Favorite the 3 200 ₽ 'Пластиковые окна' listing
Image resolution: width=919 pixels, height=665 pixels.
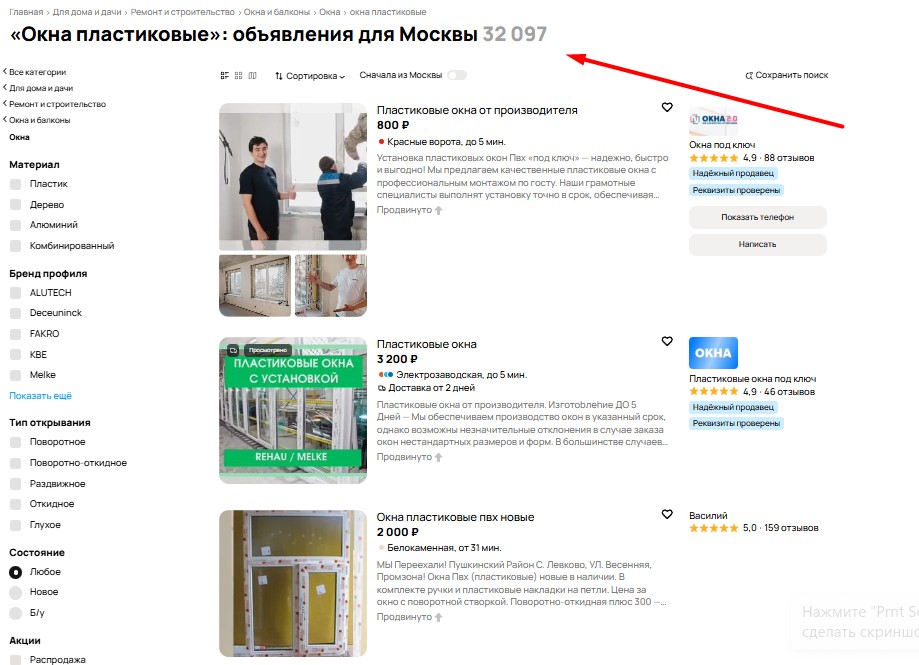point(667,341)
